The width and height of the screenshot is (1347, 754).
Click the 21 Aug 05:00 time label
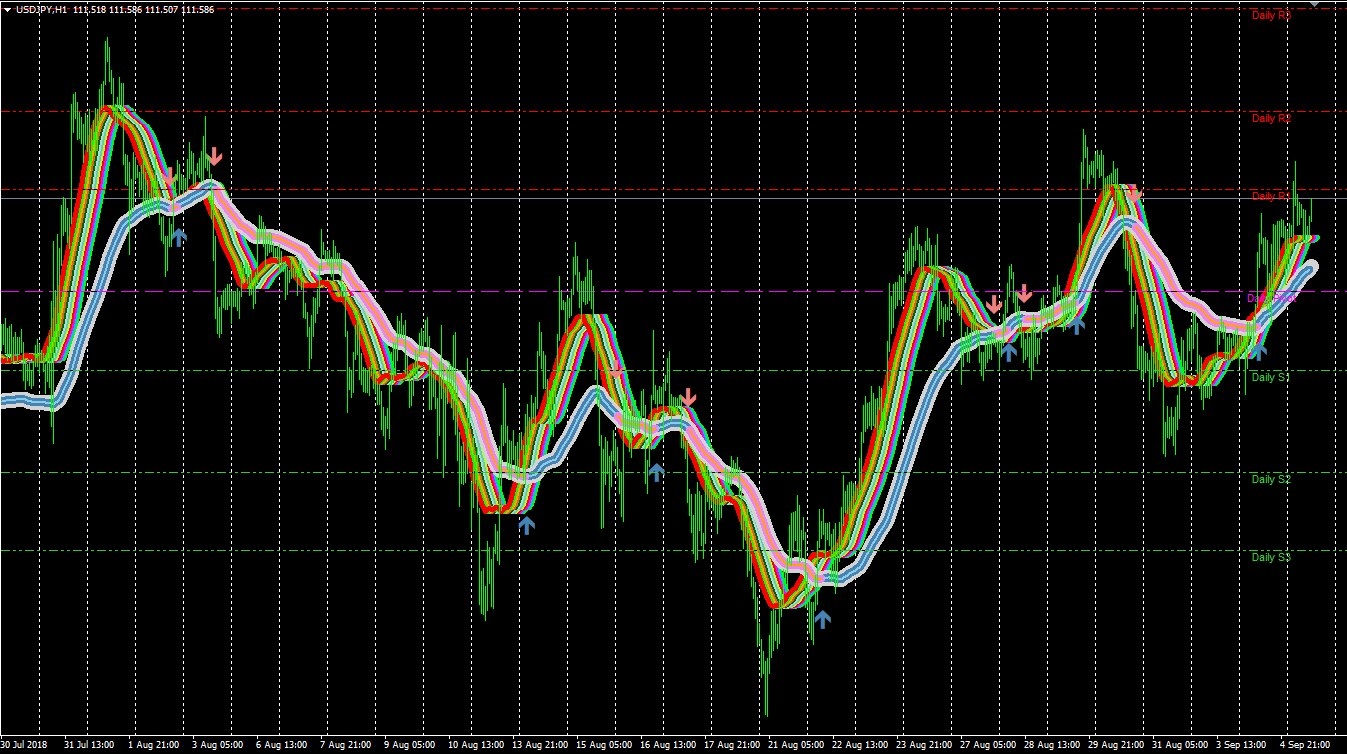click(x=796, y=745)
